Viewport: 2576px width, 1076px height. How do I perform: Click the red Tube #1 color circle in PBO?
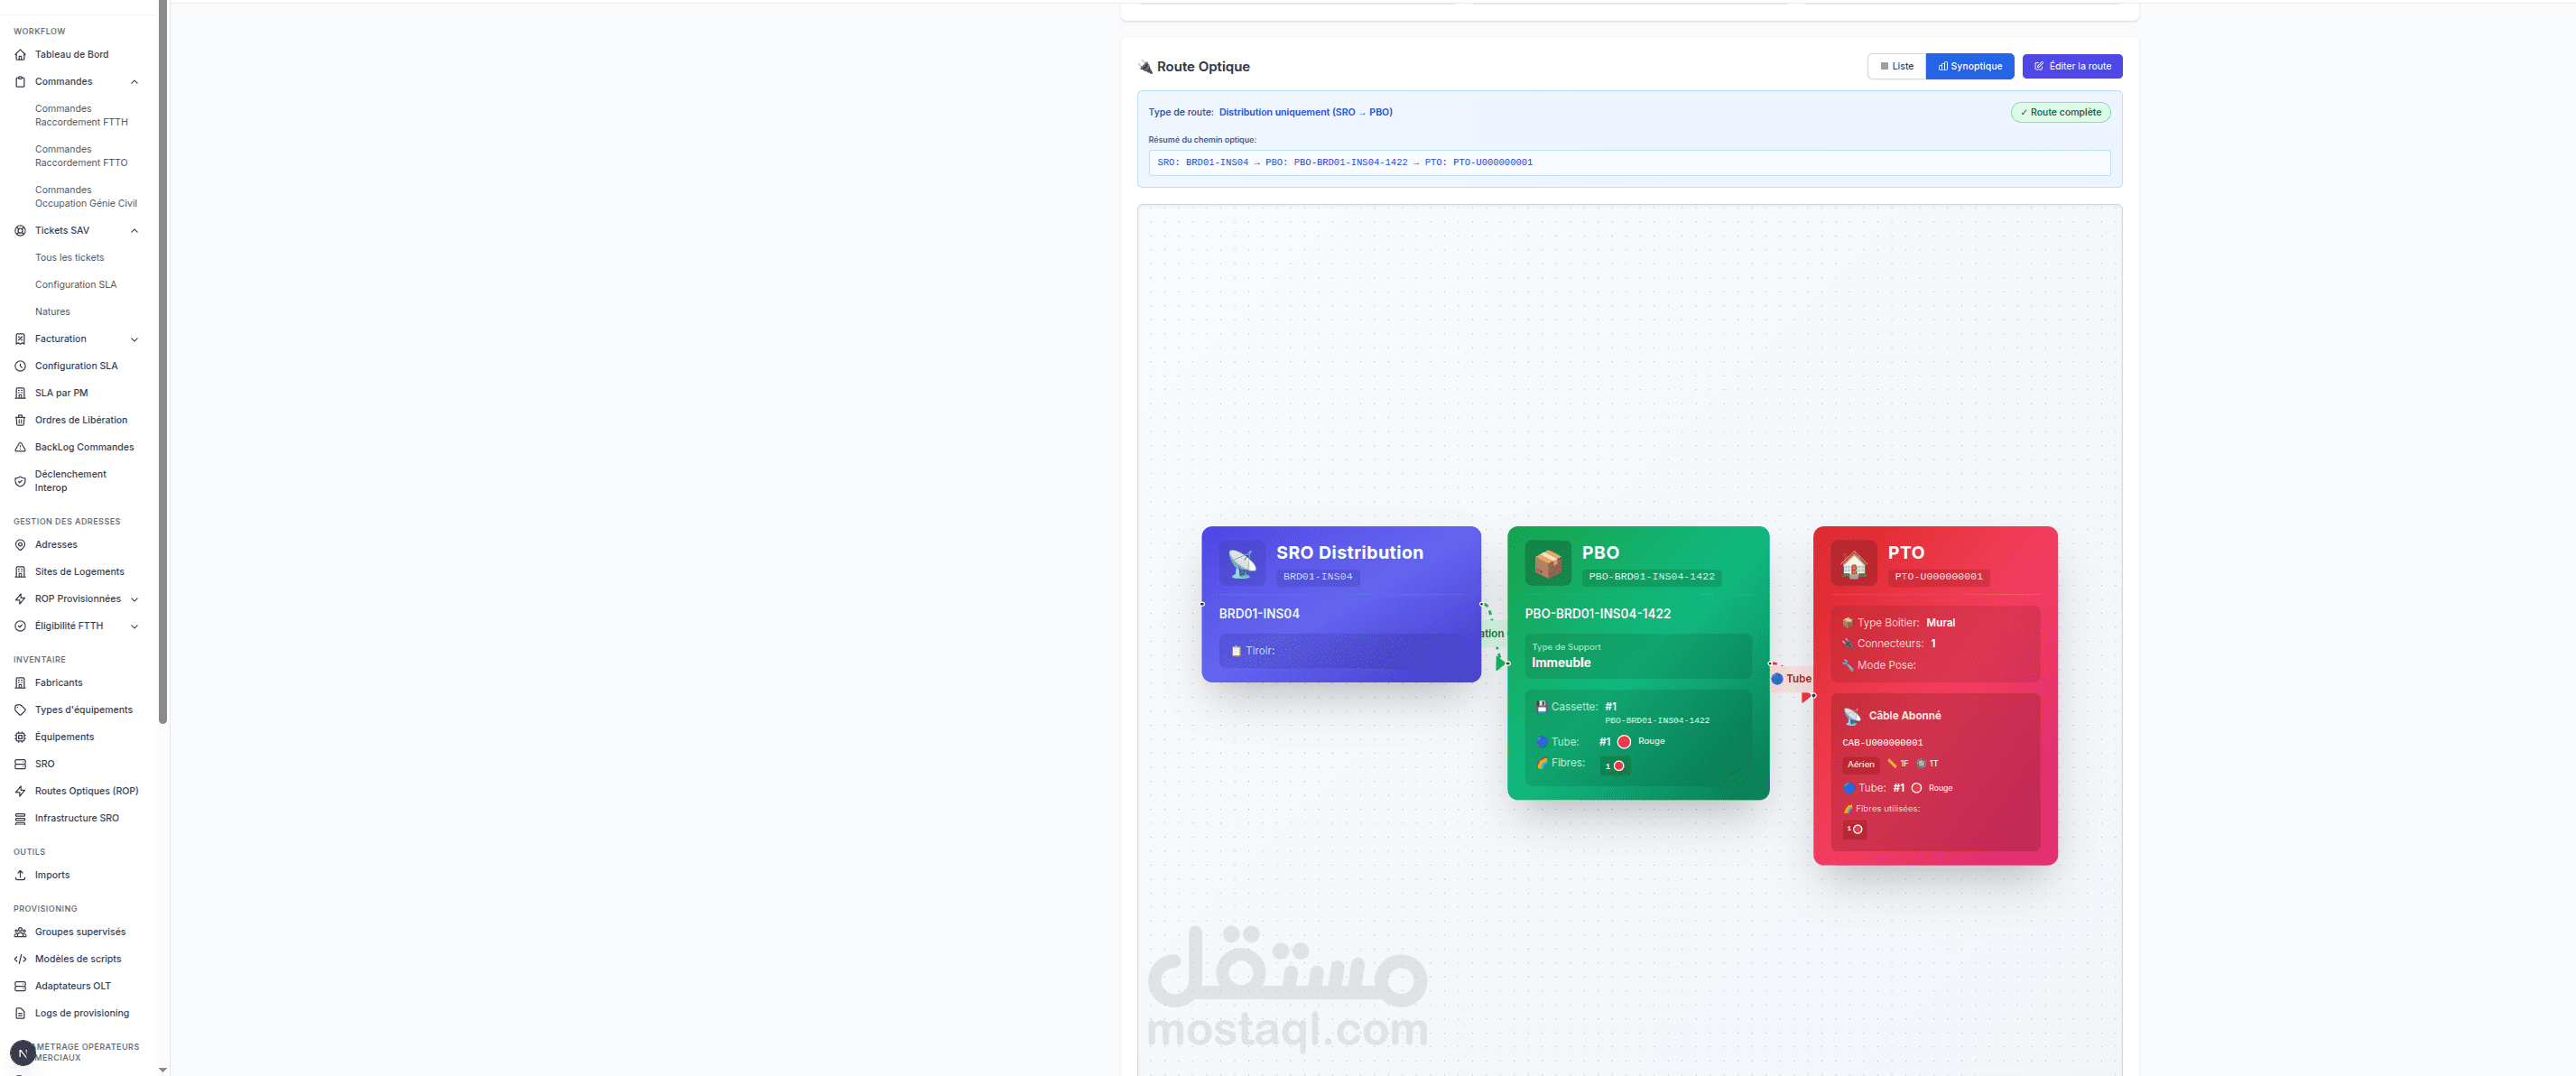pyautogui.click(x=1624, y=742)
